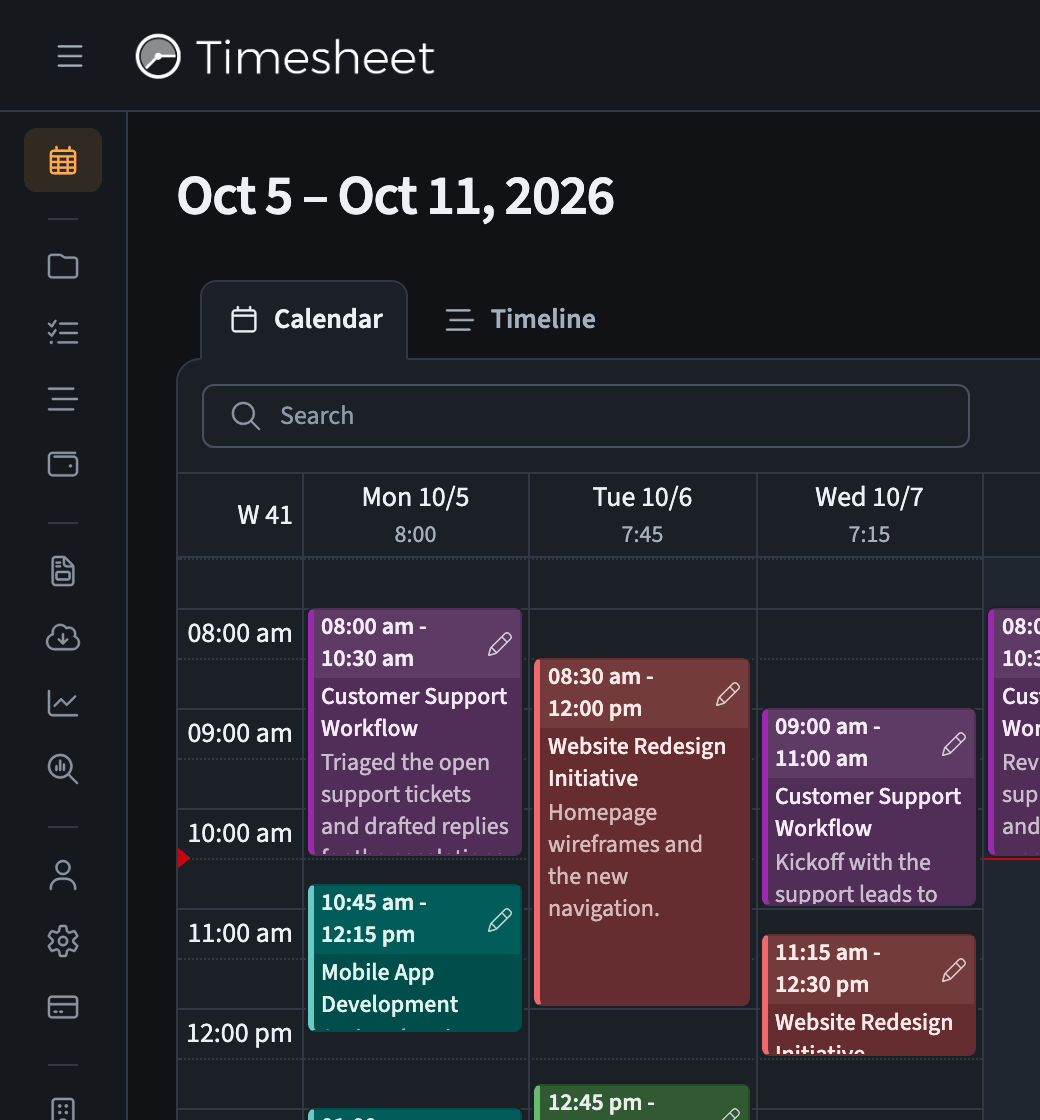The image size is (1040, 1120).
Task: Open Wednesday's 11:15 am Website Redesign entry
Action: [x=869, y=995]
